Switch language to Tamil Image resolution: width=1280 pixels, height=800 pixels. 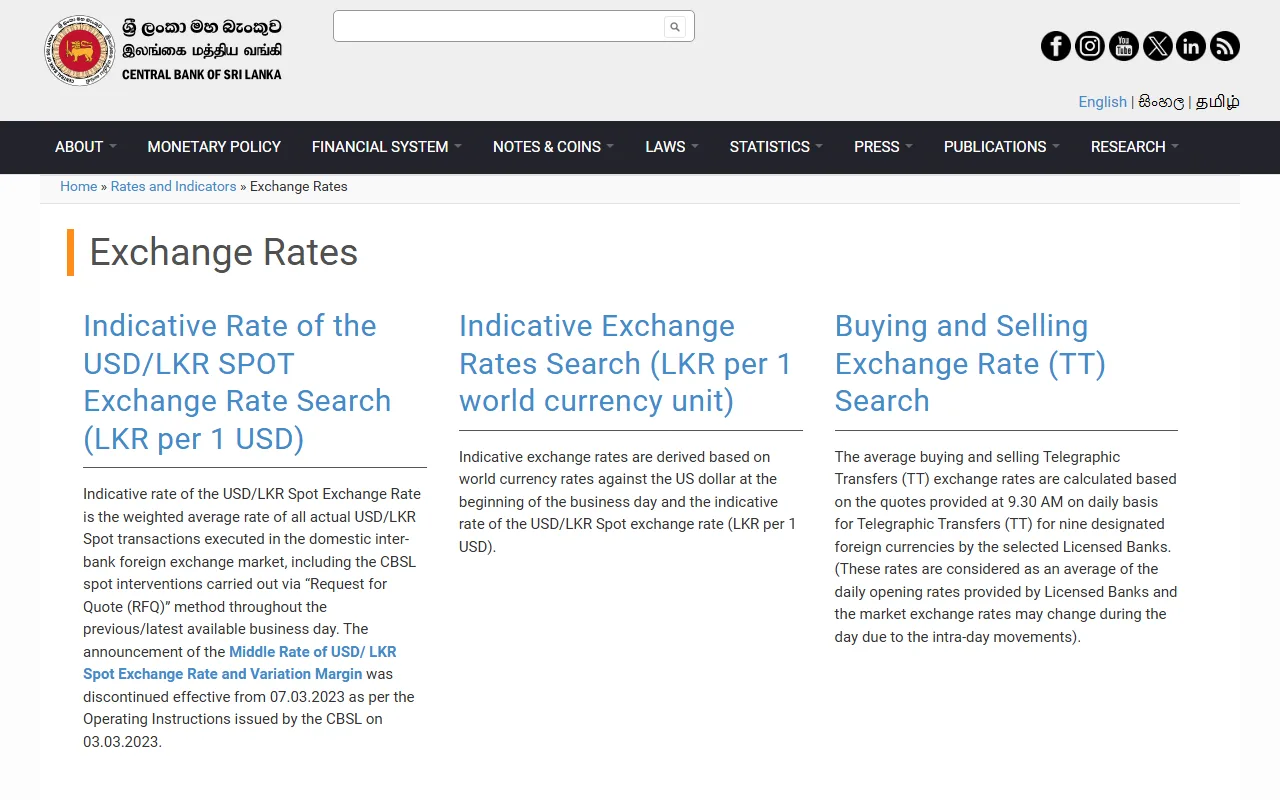(x=1218, y=102)
